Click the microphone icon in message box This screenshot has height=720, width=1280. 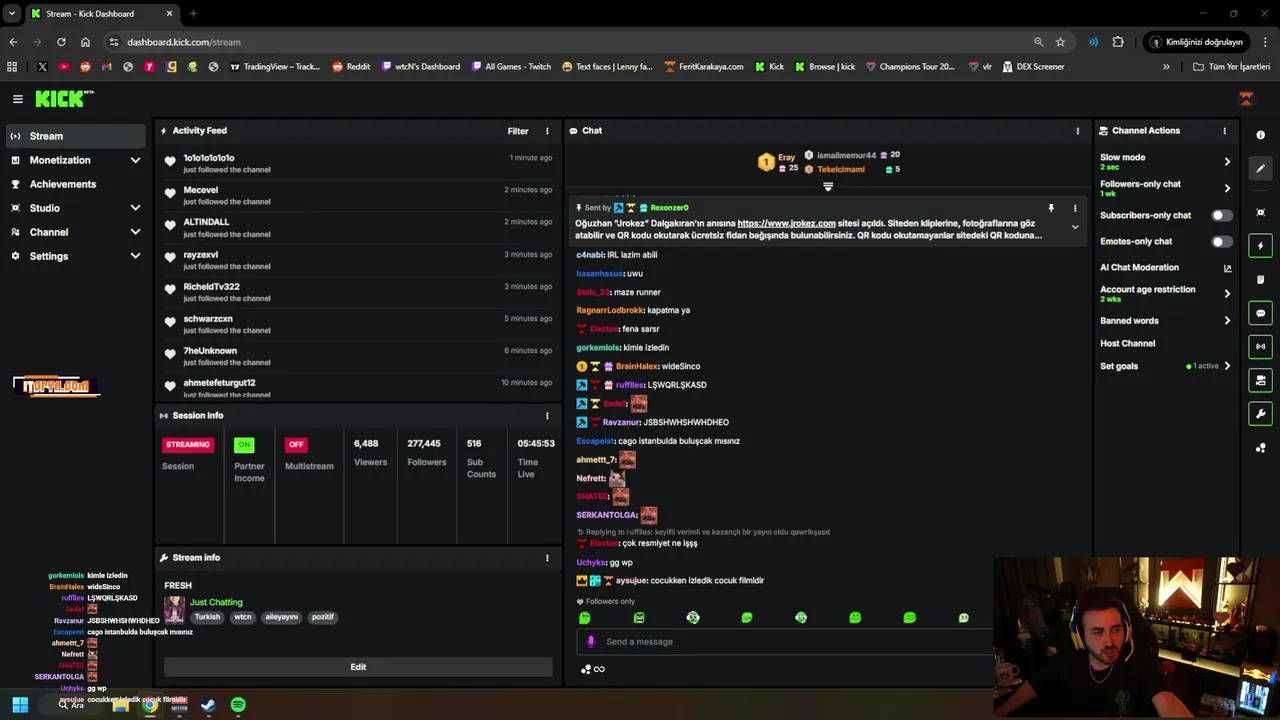click(591, 642)
